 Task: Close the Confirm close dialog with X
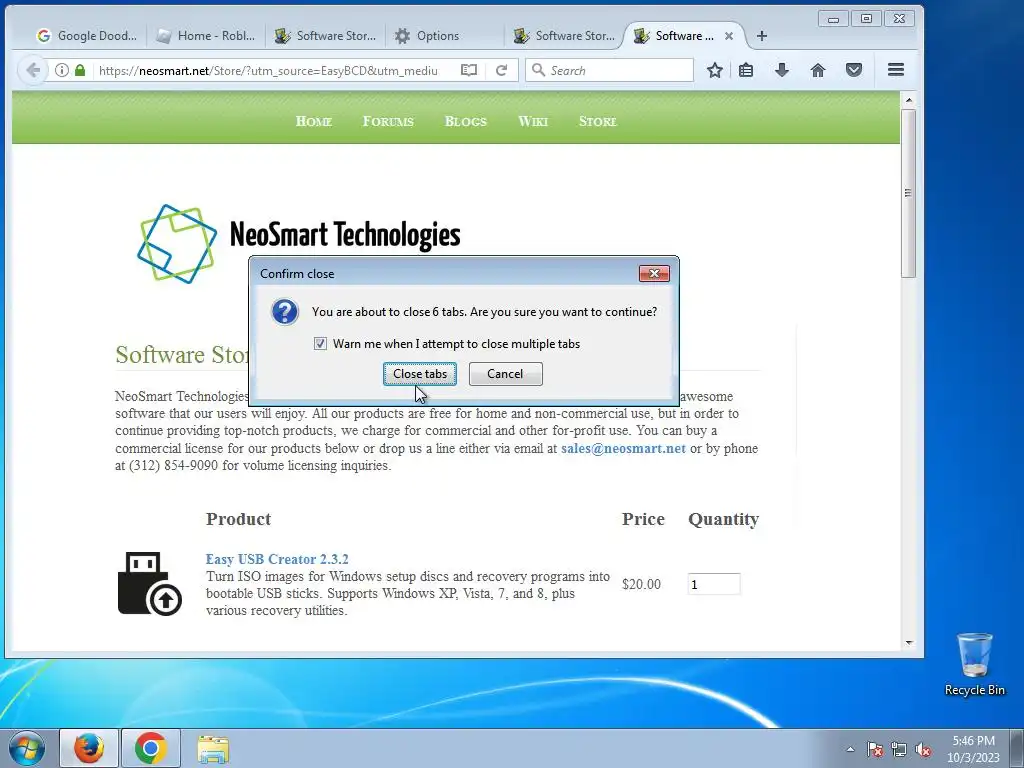coord(654,273)
